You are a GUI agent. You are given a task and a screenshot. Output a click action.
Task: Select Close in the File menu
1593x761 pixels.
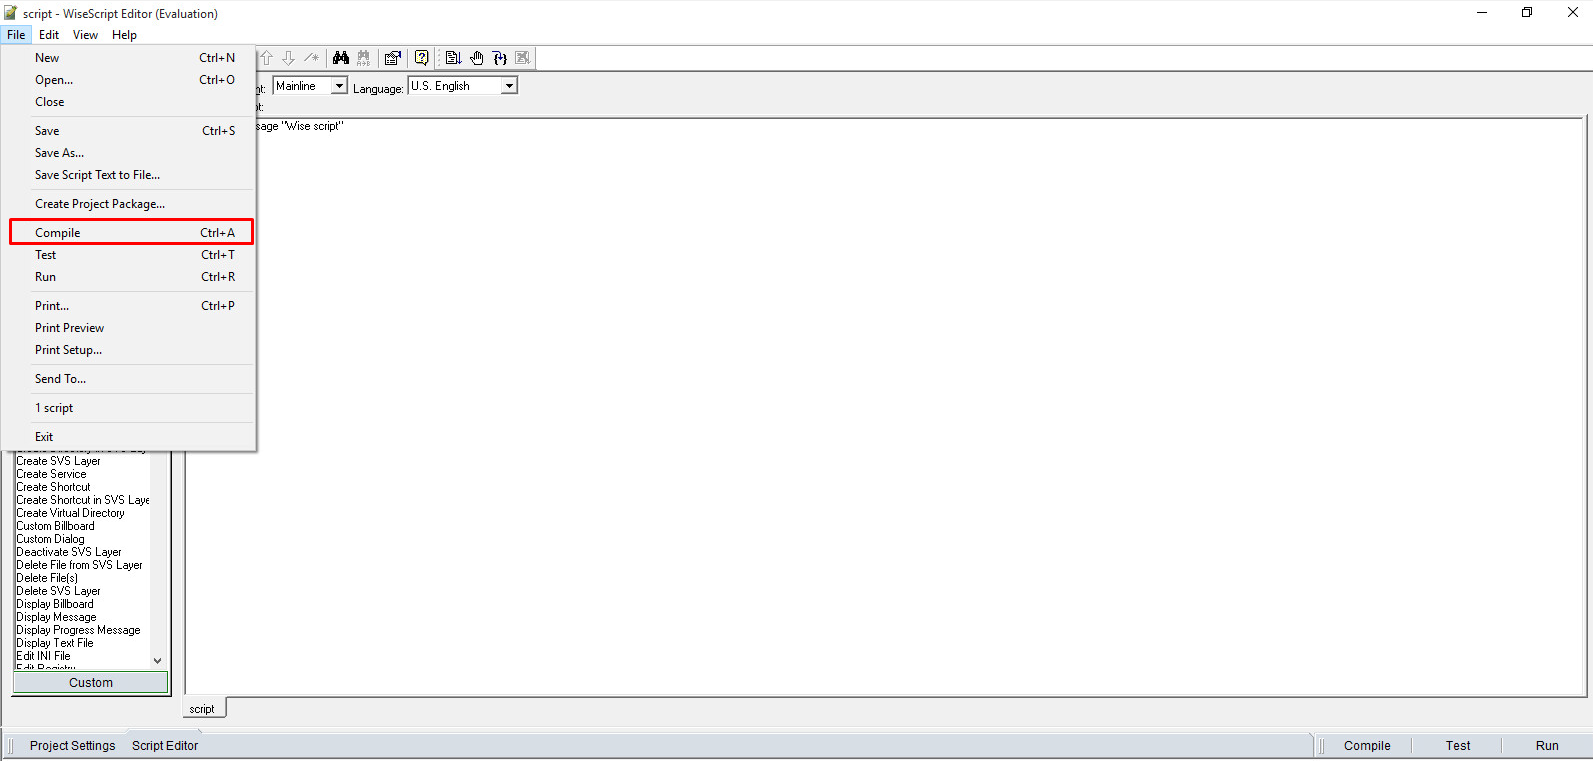(130, 102)
